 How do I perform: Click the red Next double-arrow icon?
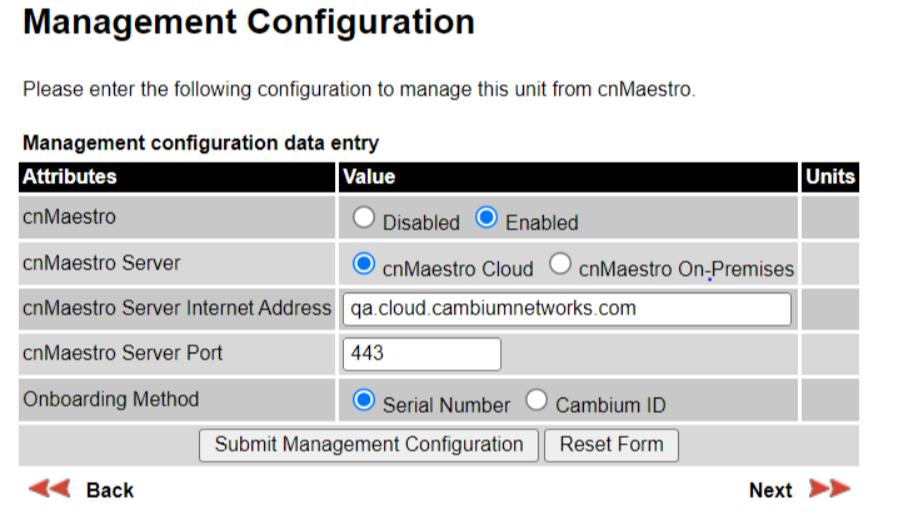(830, 489)
